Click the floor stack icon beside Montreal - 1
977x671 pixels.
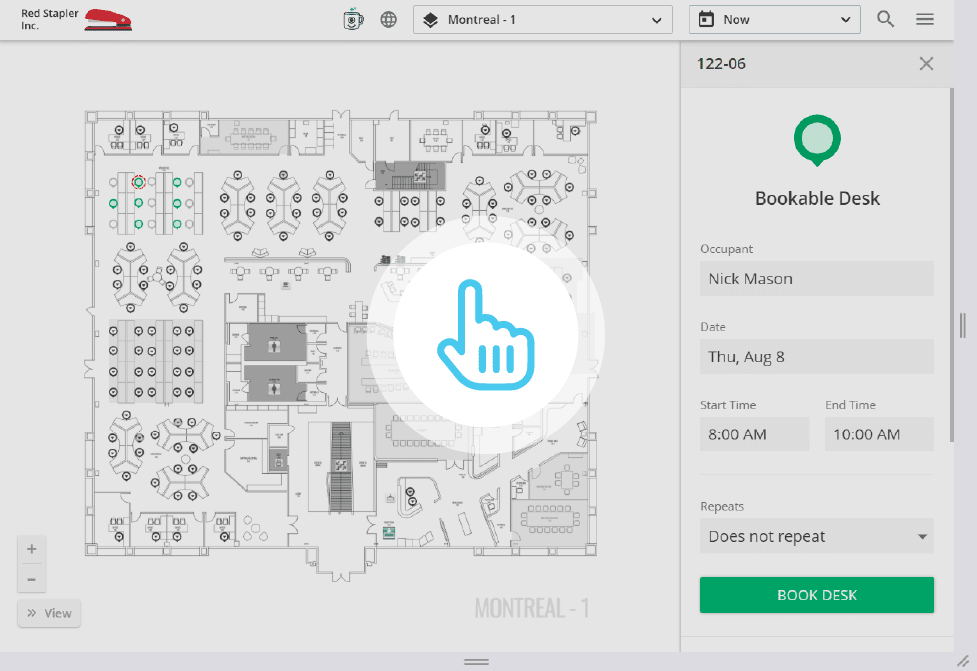pyautogui.click(x=431, y=18)
